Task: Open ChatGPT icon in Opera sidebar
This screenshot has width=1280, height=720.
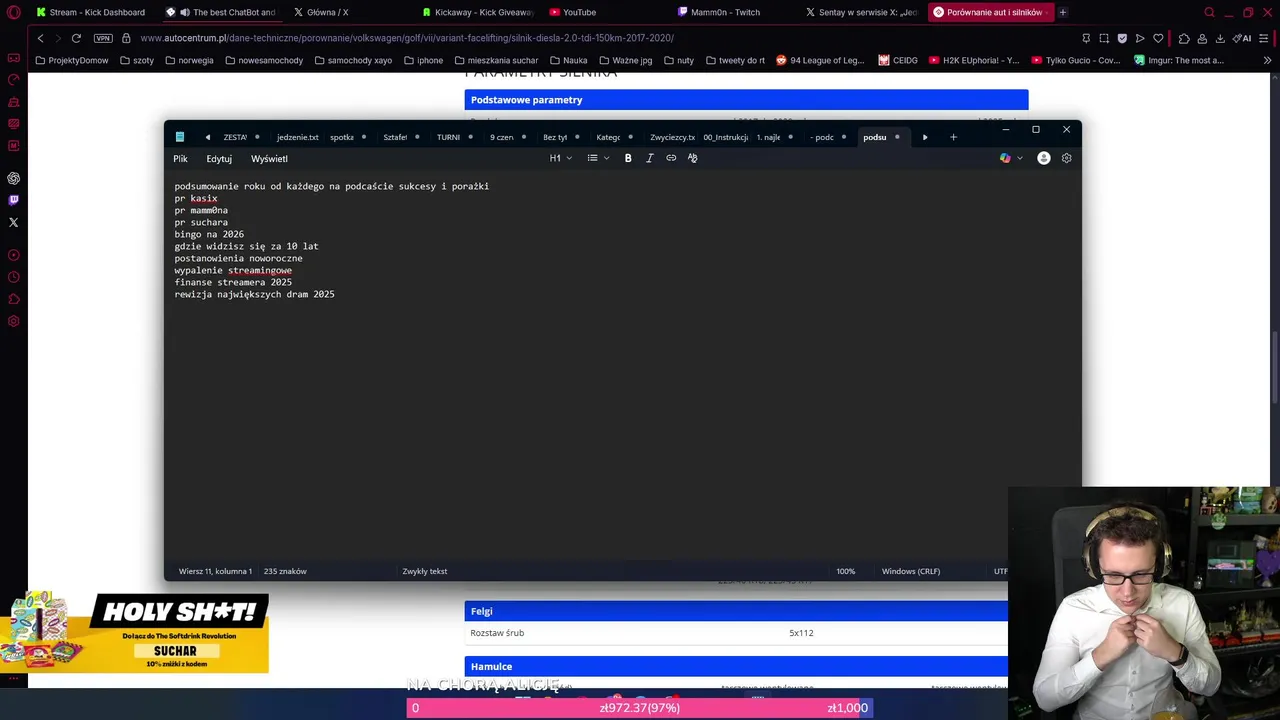Action: [13, 178]
